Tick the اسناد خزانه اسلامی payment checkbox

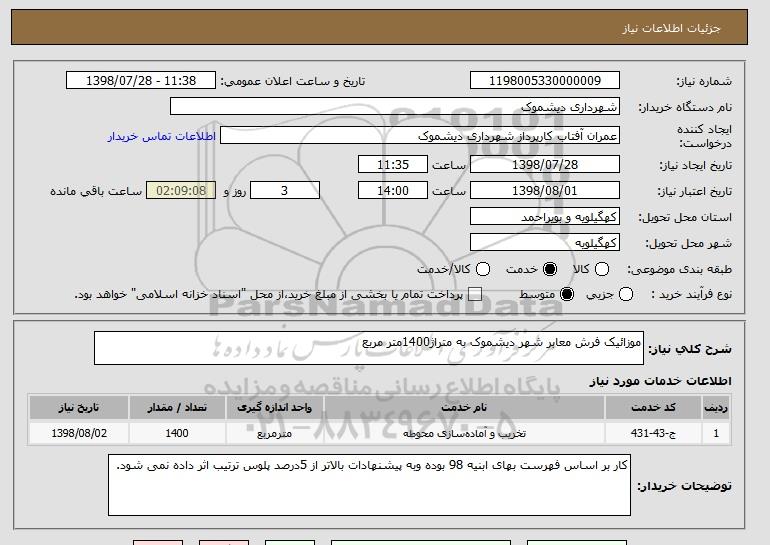click(474, 294)
